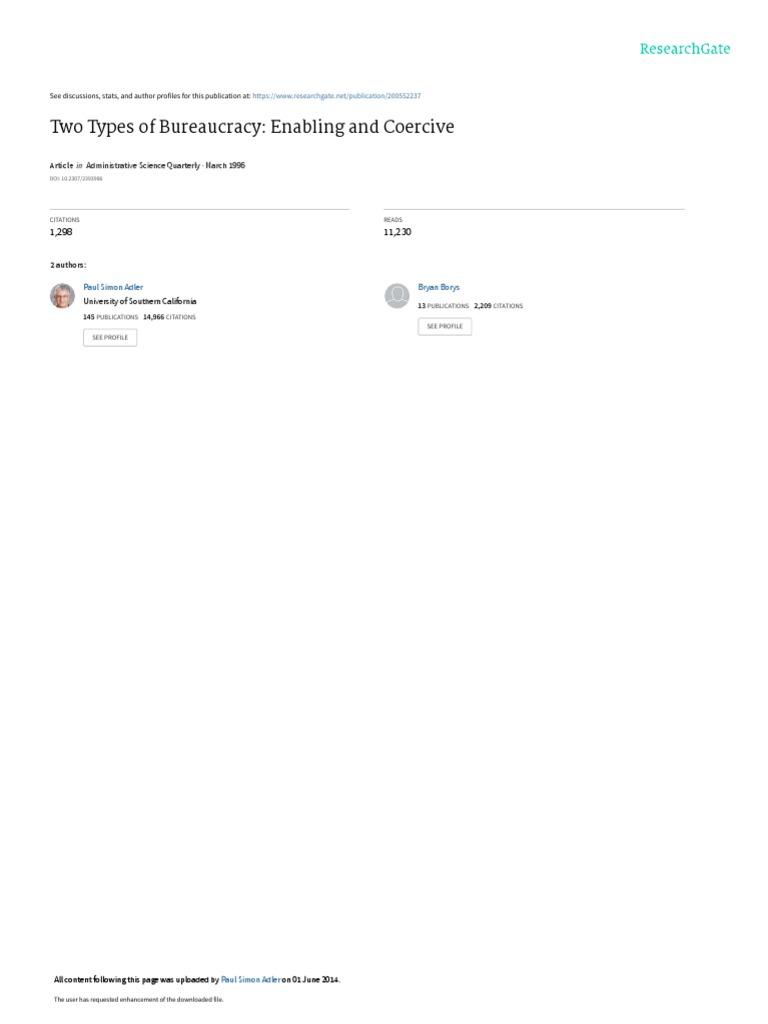Open the researchgate.net publication URL link

(336, 96)
